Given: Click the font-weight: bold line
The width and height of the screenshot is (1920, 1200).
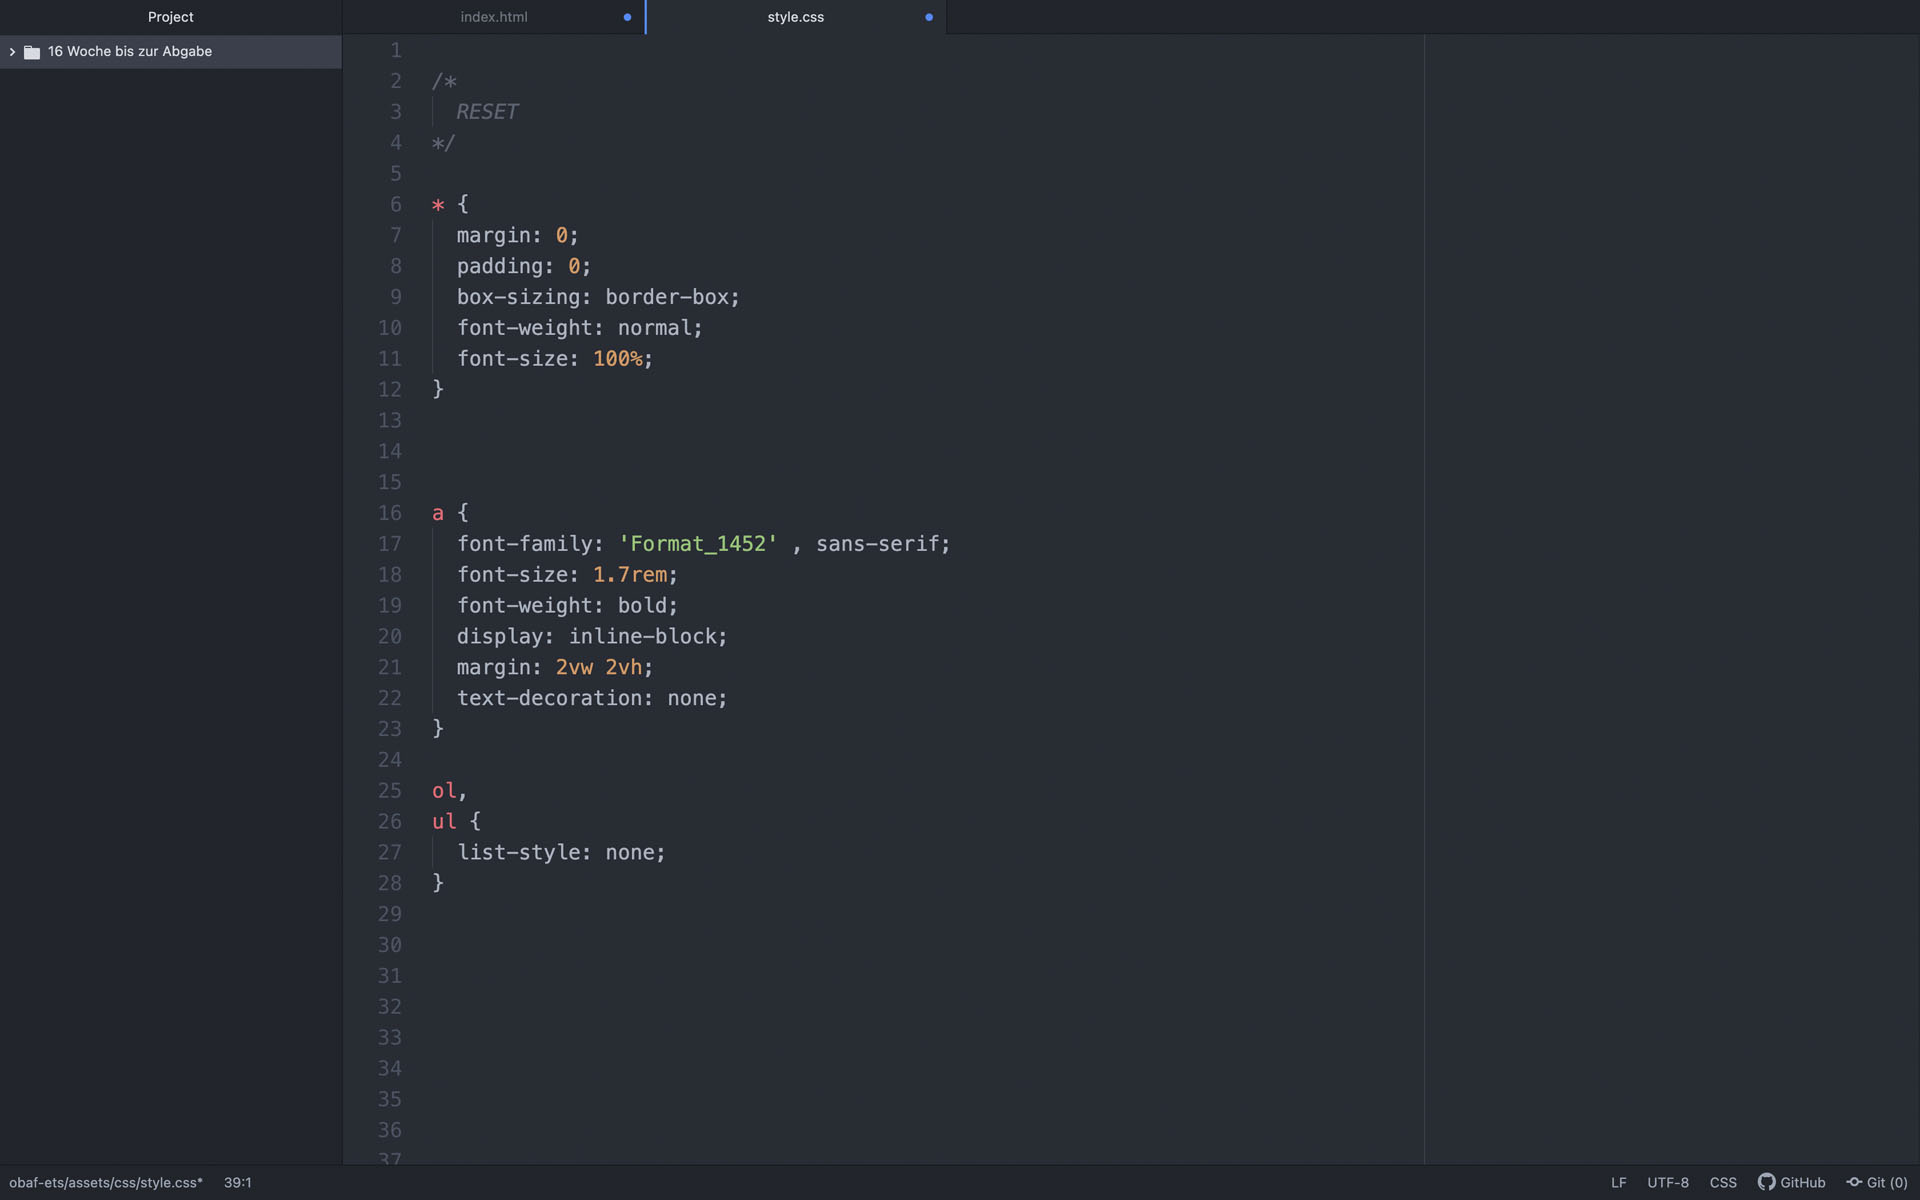Looking at the screenshot, I should (567, 606).
